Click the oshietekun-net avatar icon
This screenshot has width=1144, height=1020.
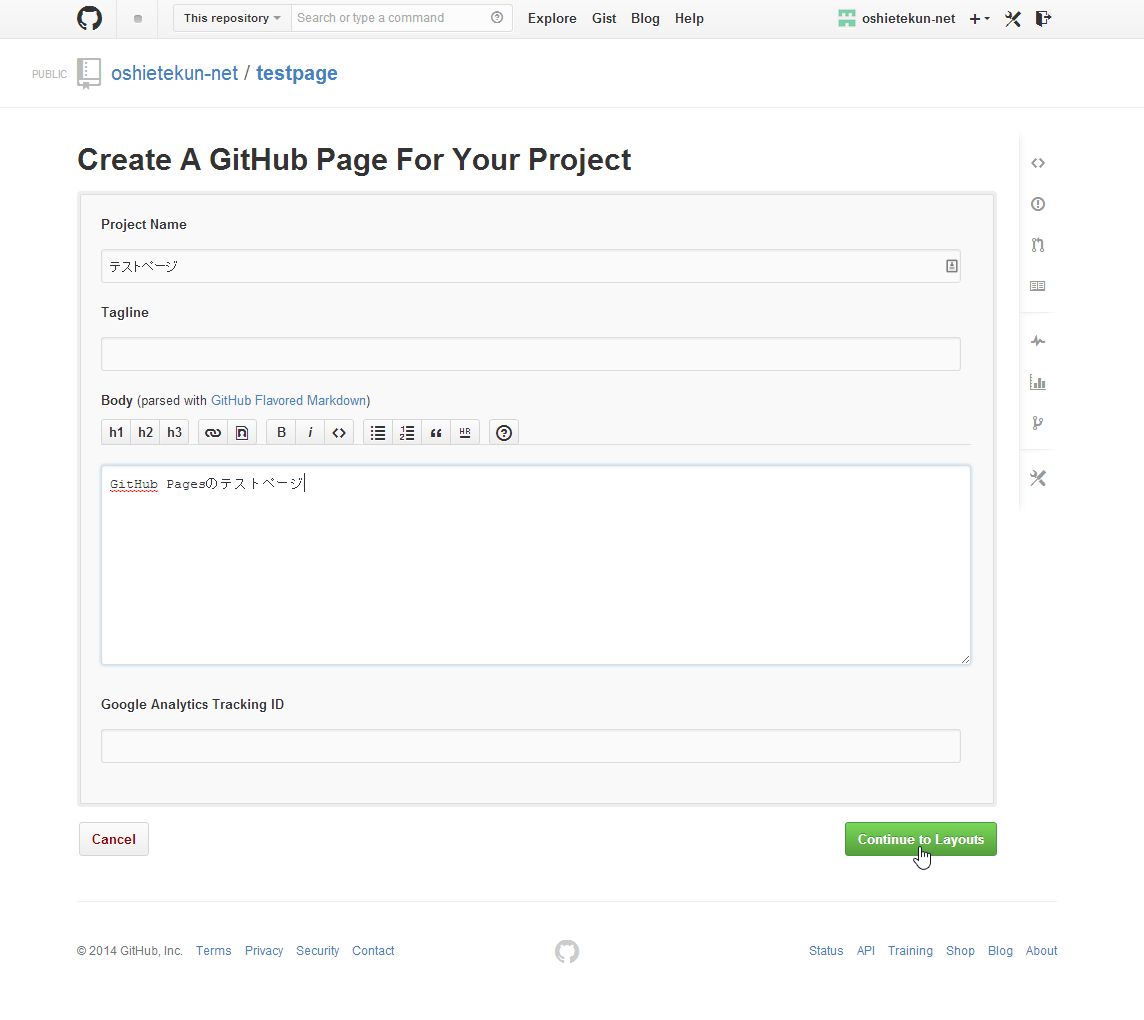point(846,18)
